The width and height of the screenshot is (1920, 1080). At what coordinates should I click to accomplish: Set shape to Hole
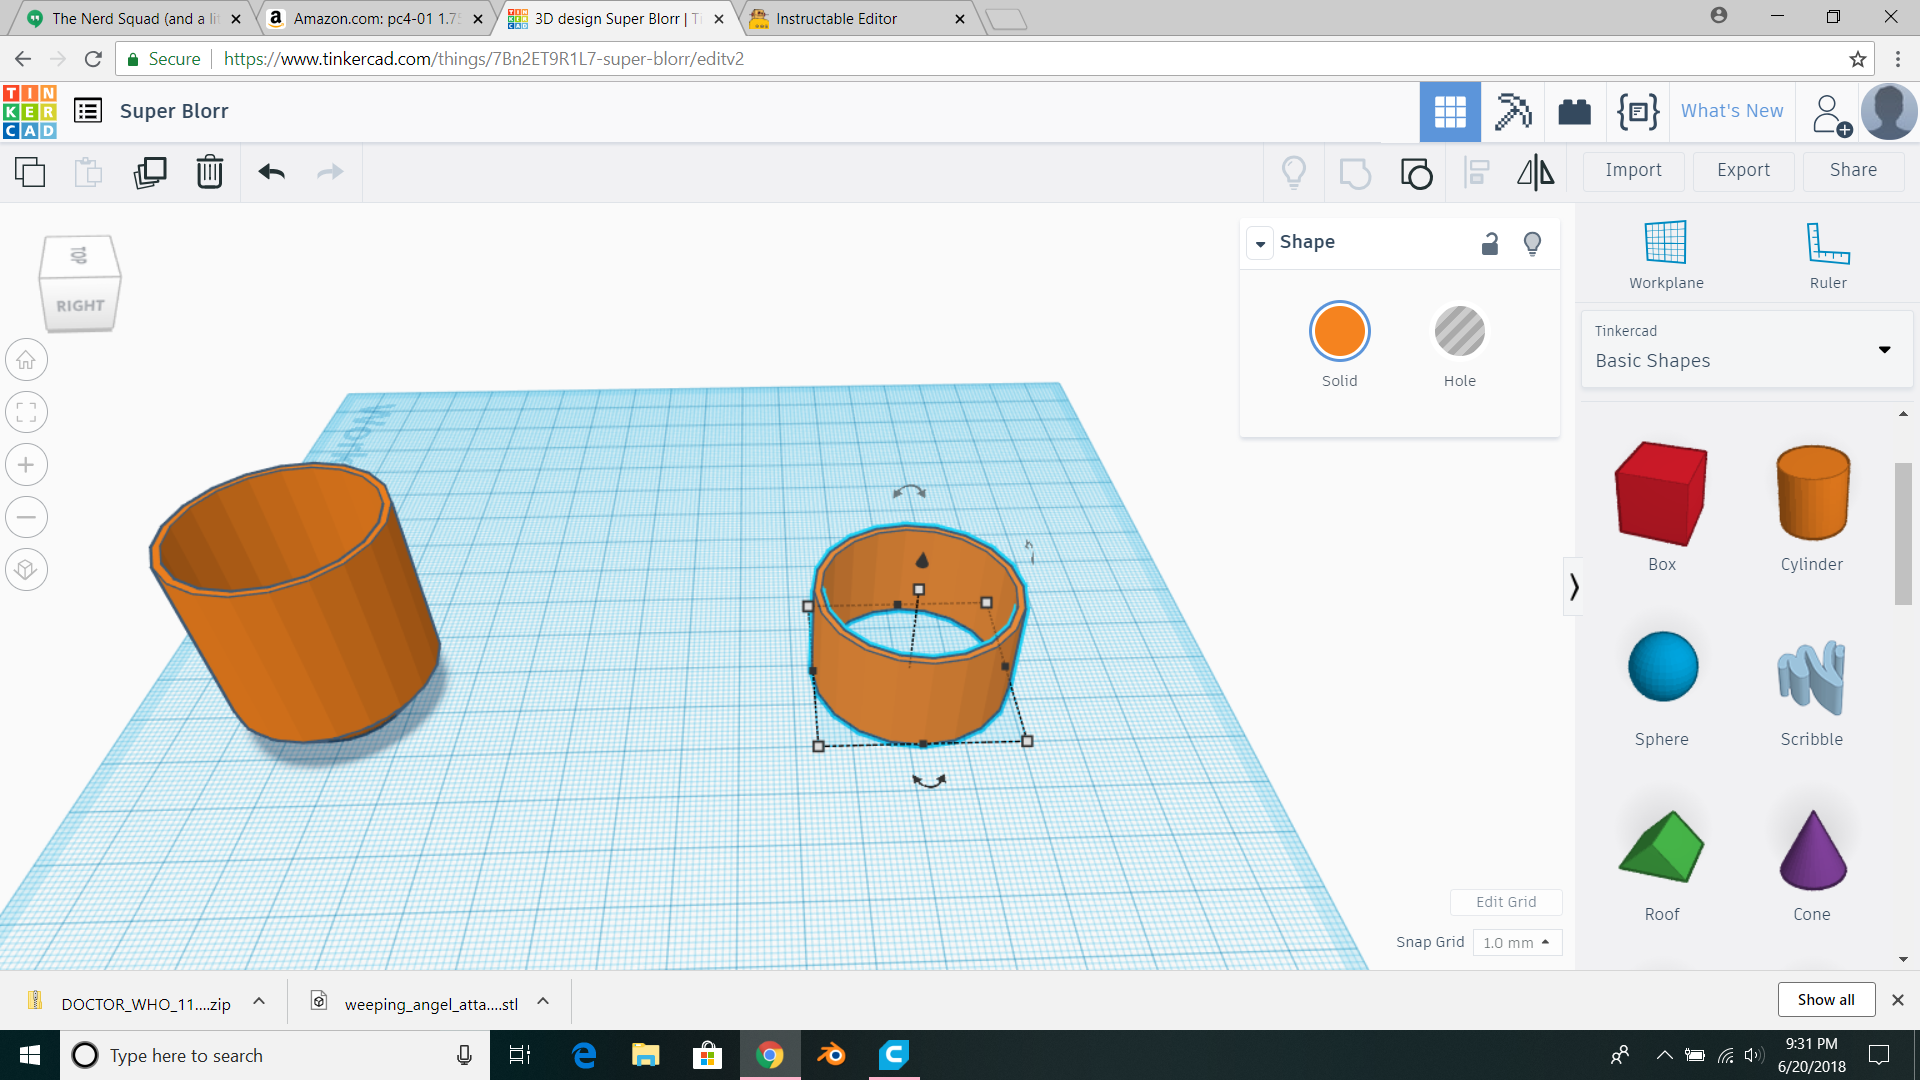coord(1459,332)
